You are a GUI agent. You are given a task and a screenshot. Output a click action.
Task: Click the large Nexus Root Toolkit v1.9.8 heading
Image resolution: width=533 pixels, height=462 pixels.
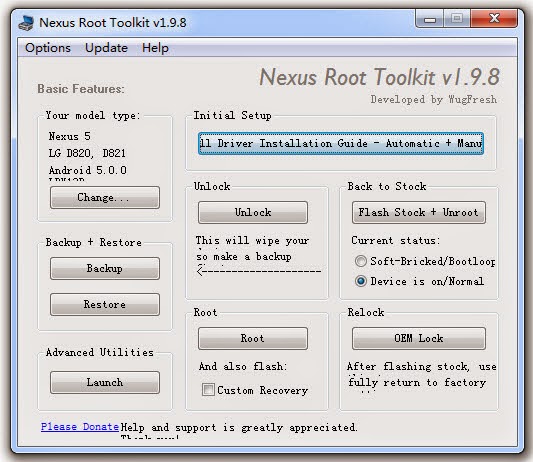coord(379,77)
